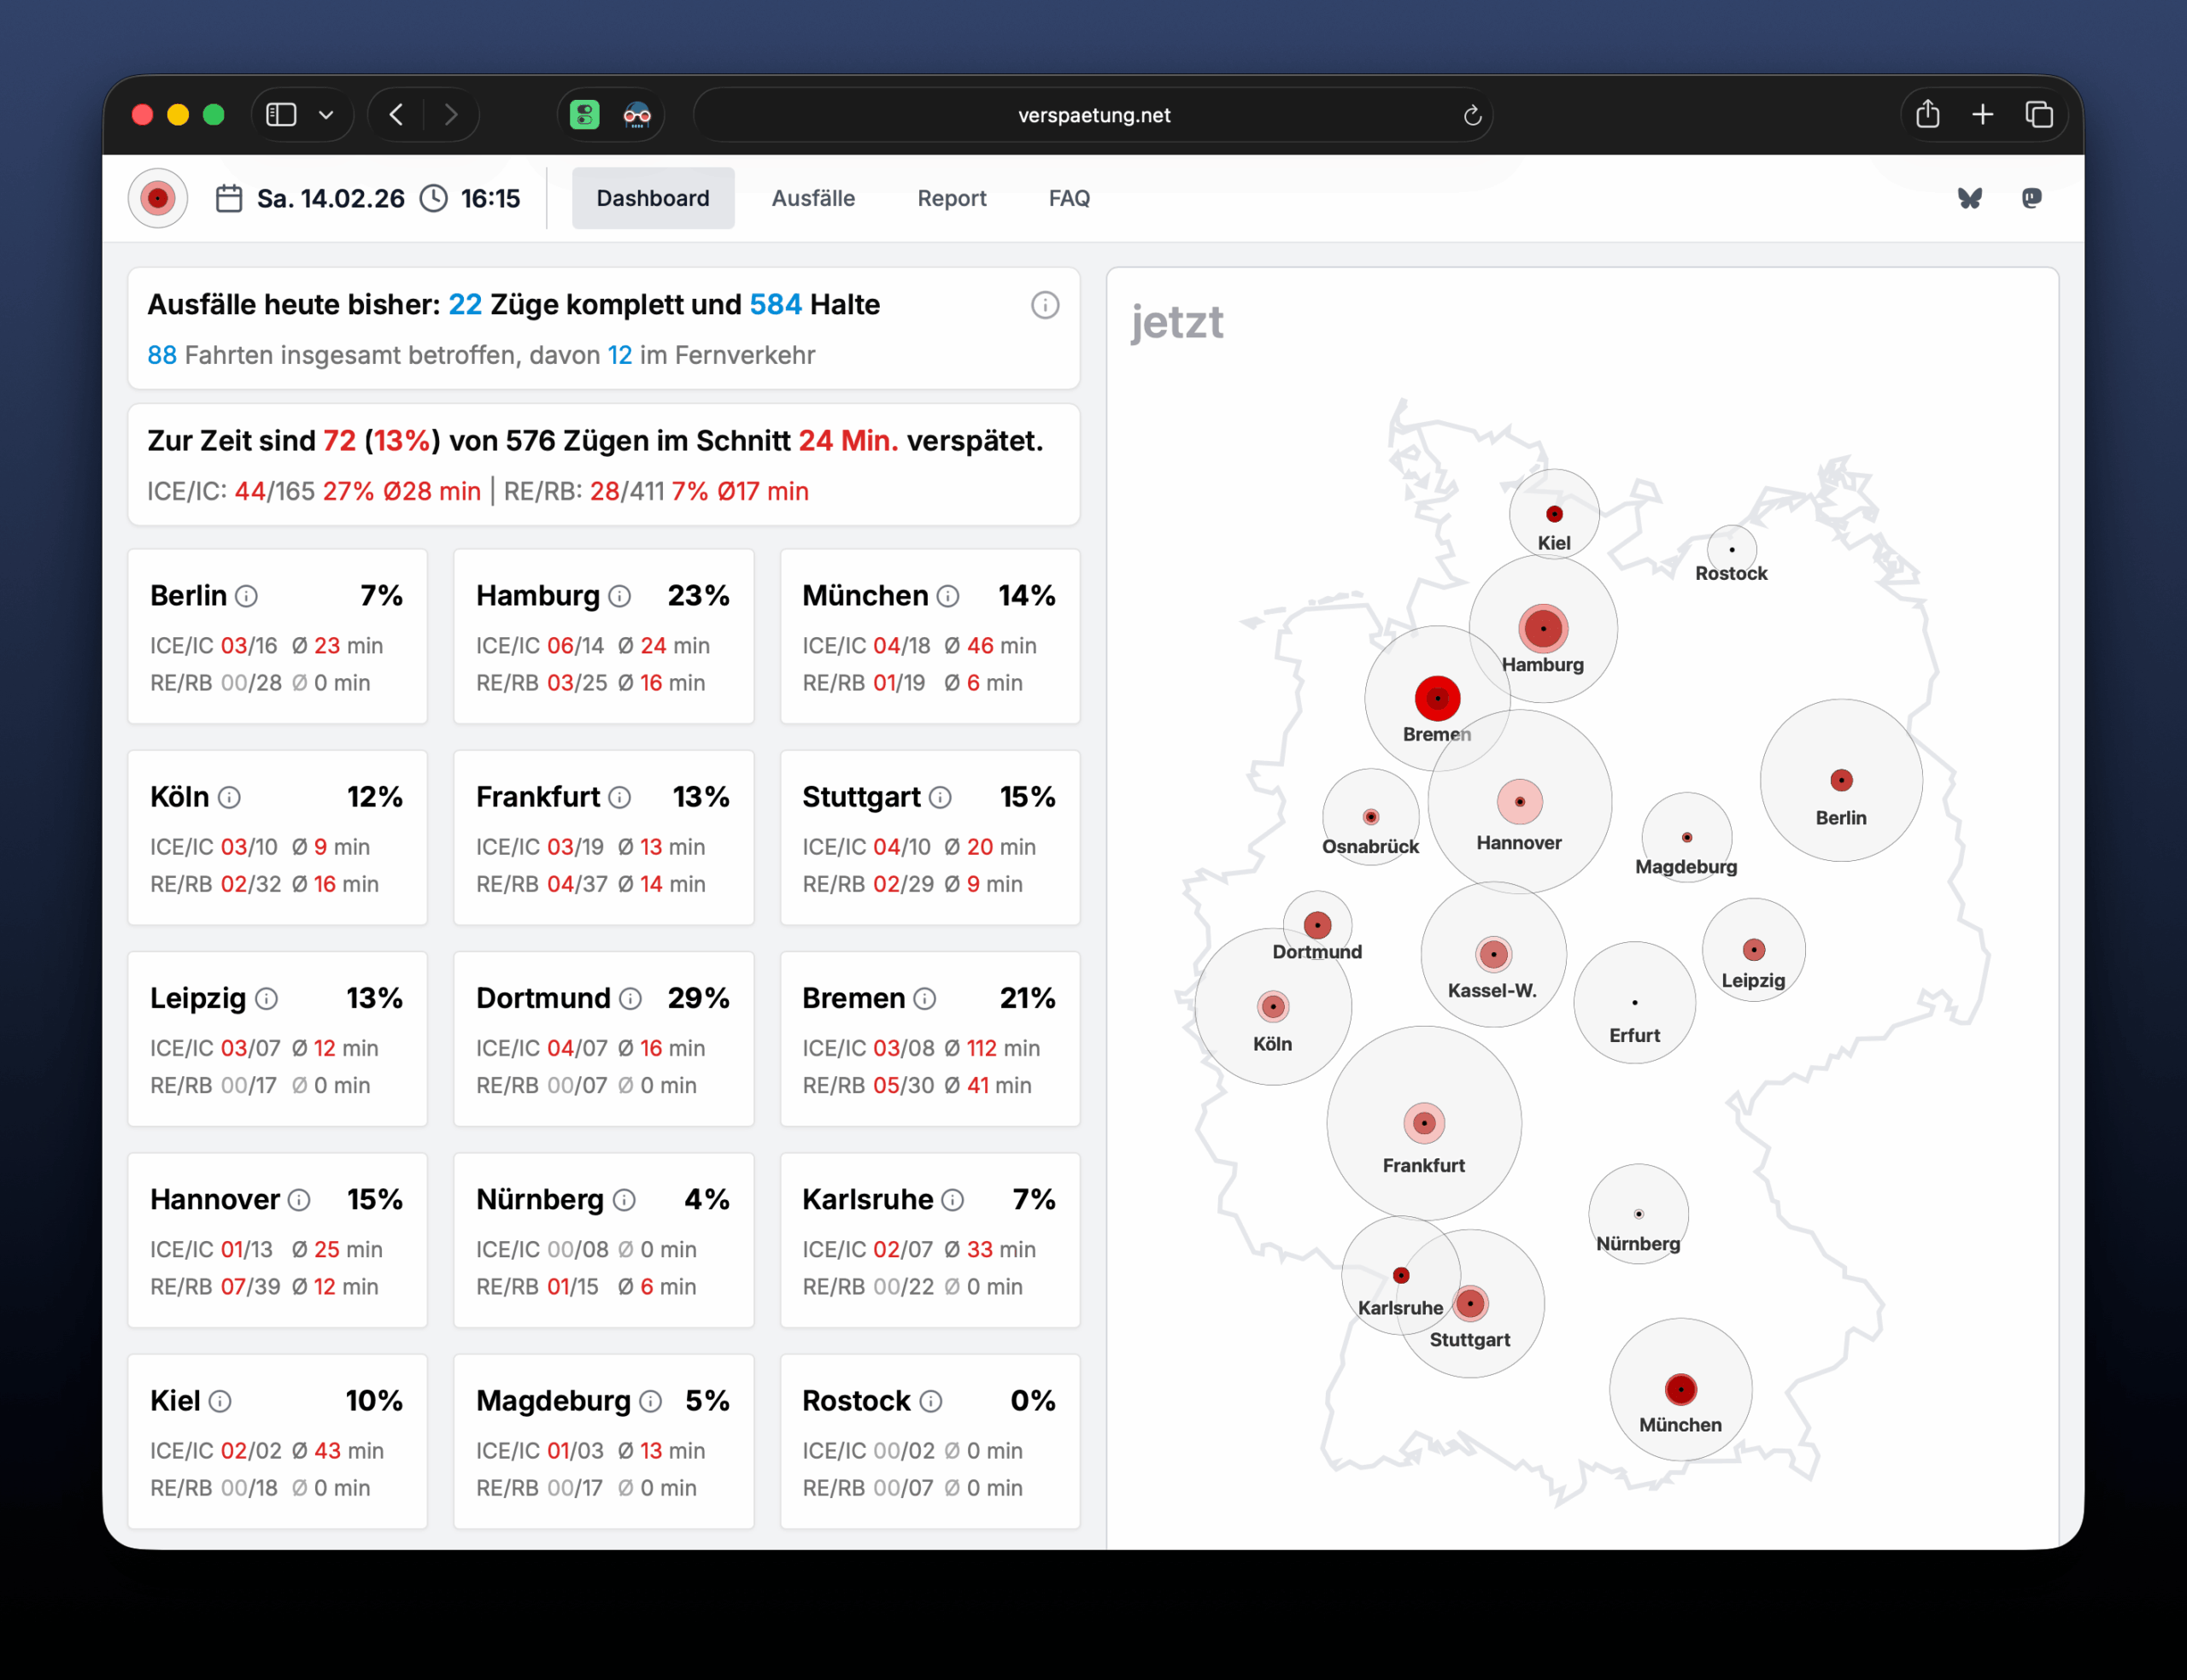Click the info icon beside Ausfälle summary
This screenshot has width=2187, height=1680.
tap(1044, 305)
